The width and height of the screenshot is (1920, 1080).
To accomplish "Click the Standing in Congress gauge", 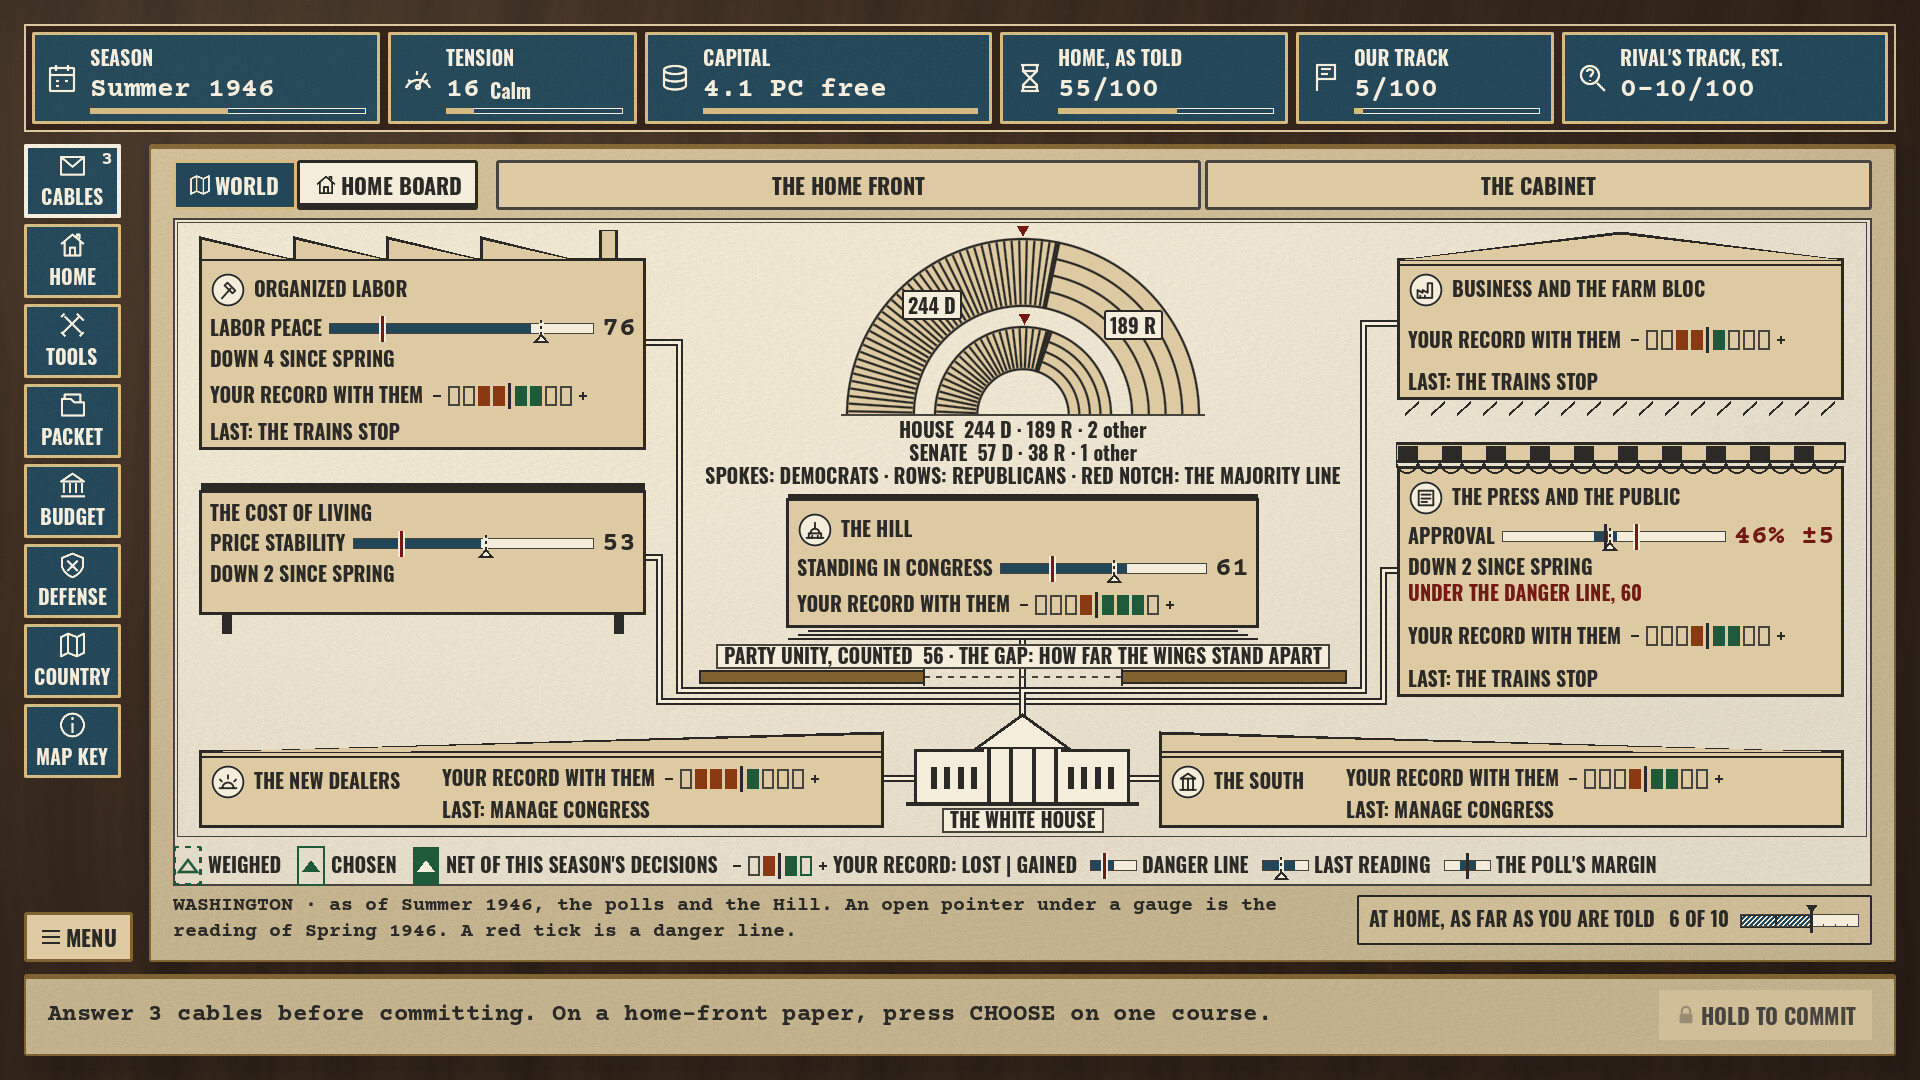I will point(1103,568).
